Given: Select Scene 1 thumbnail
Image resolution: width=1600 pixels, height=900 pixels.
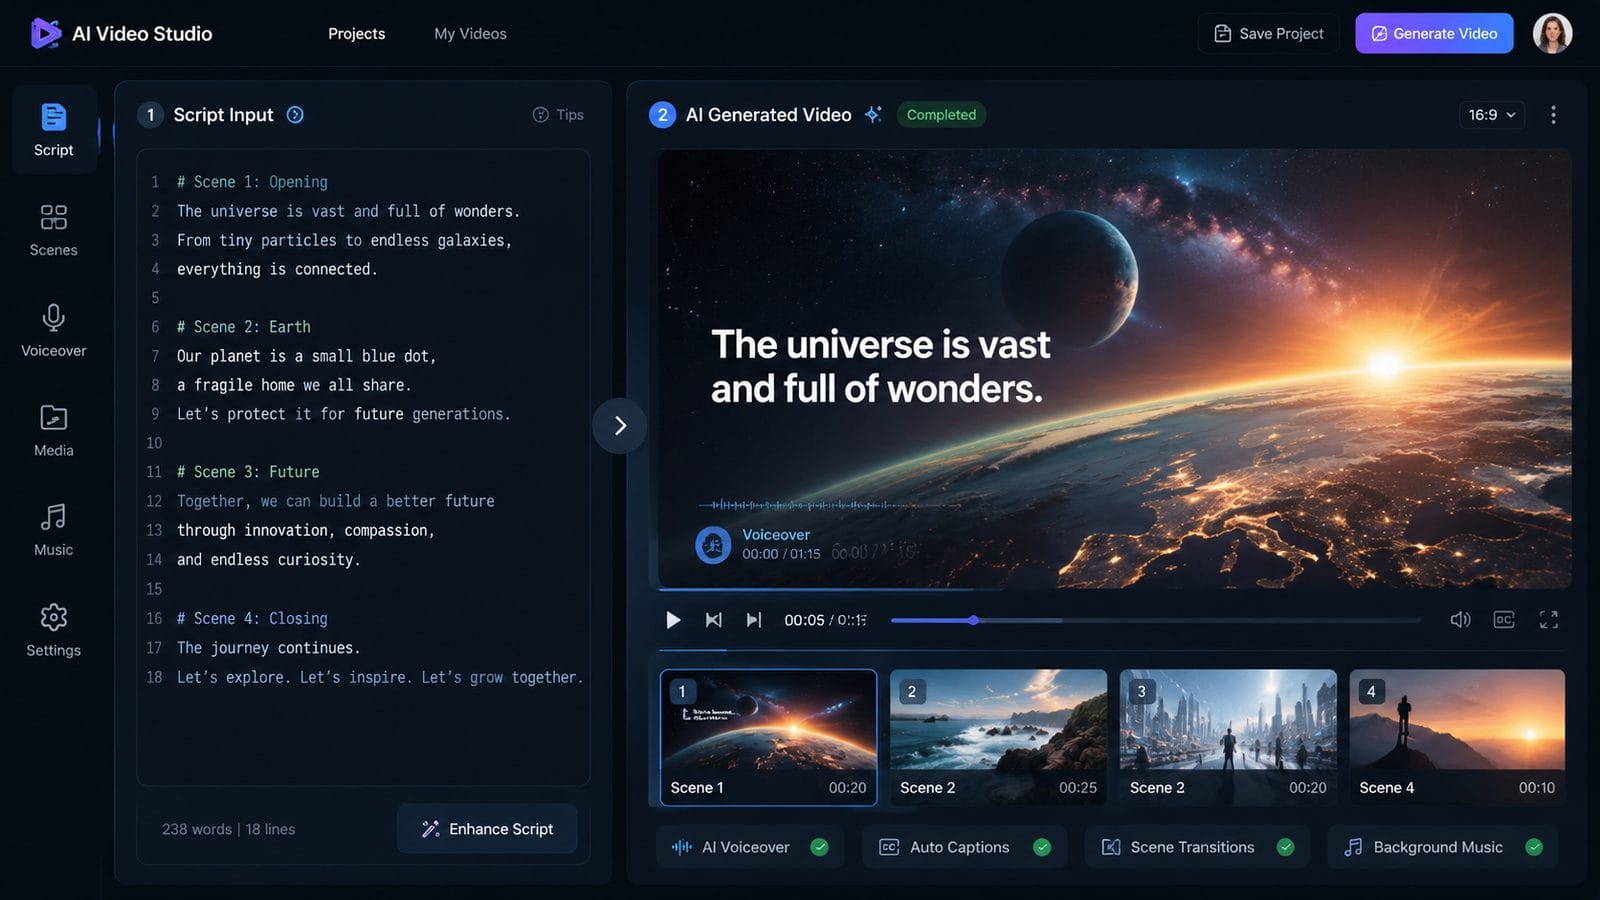Looking at the screenshot, I should point(768,737).
